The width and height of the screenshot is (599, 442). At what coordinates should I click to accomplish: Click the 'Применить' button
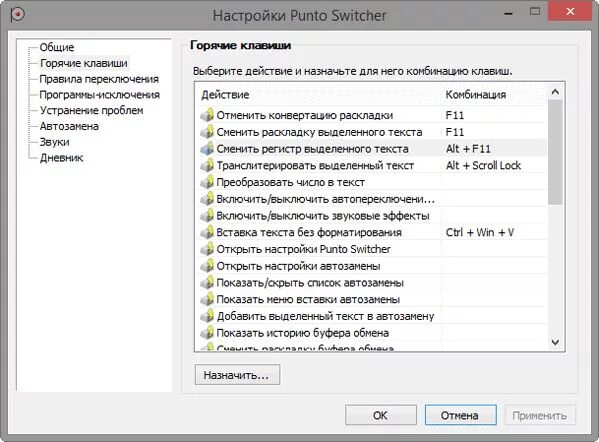pos(540,415)
